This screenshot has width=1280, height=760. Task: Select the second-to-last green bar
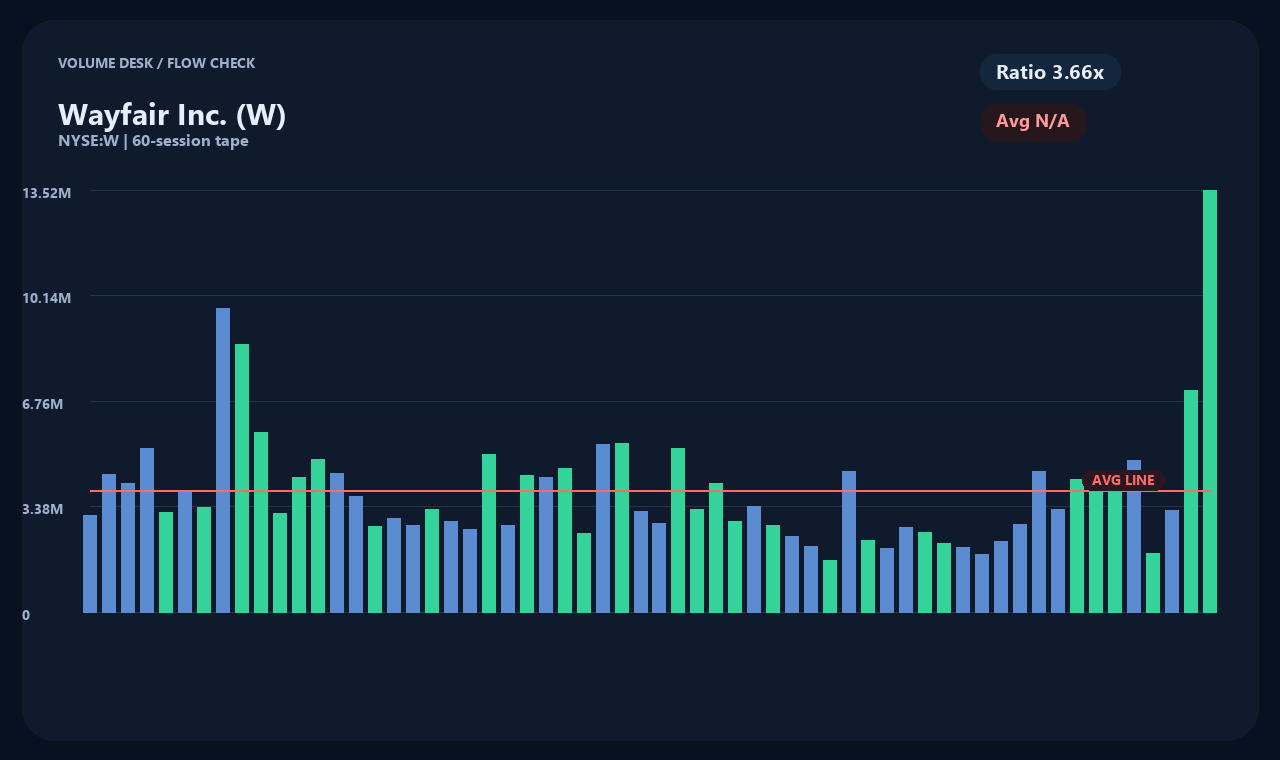pyautogui.click(x=1191, y=501)
